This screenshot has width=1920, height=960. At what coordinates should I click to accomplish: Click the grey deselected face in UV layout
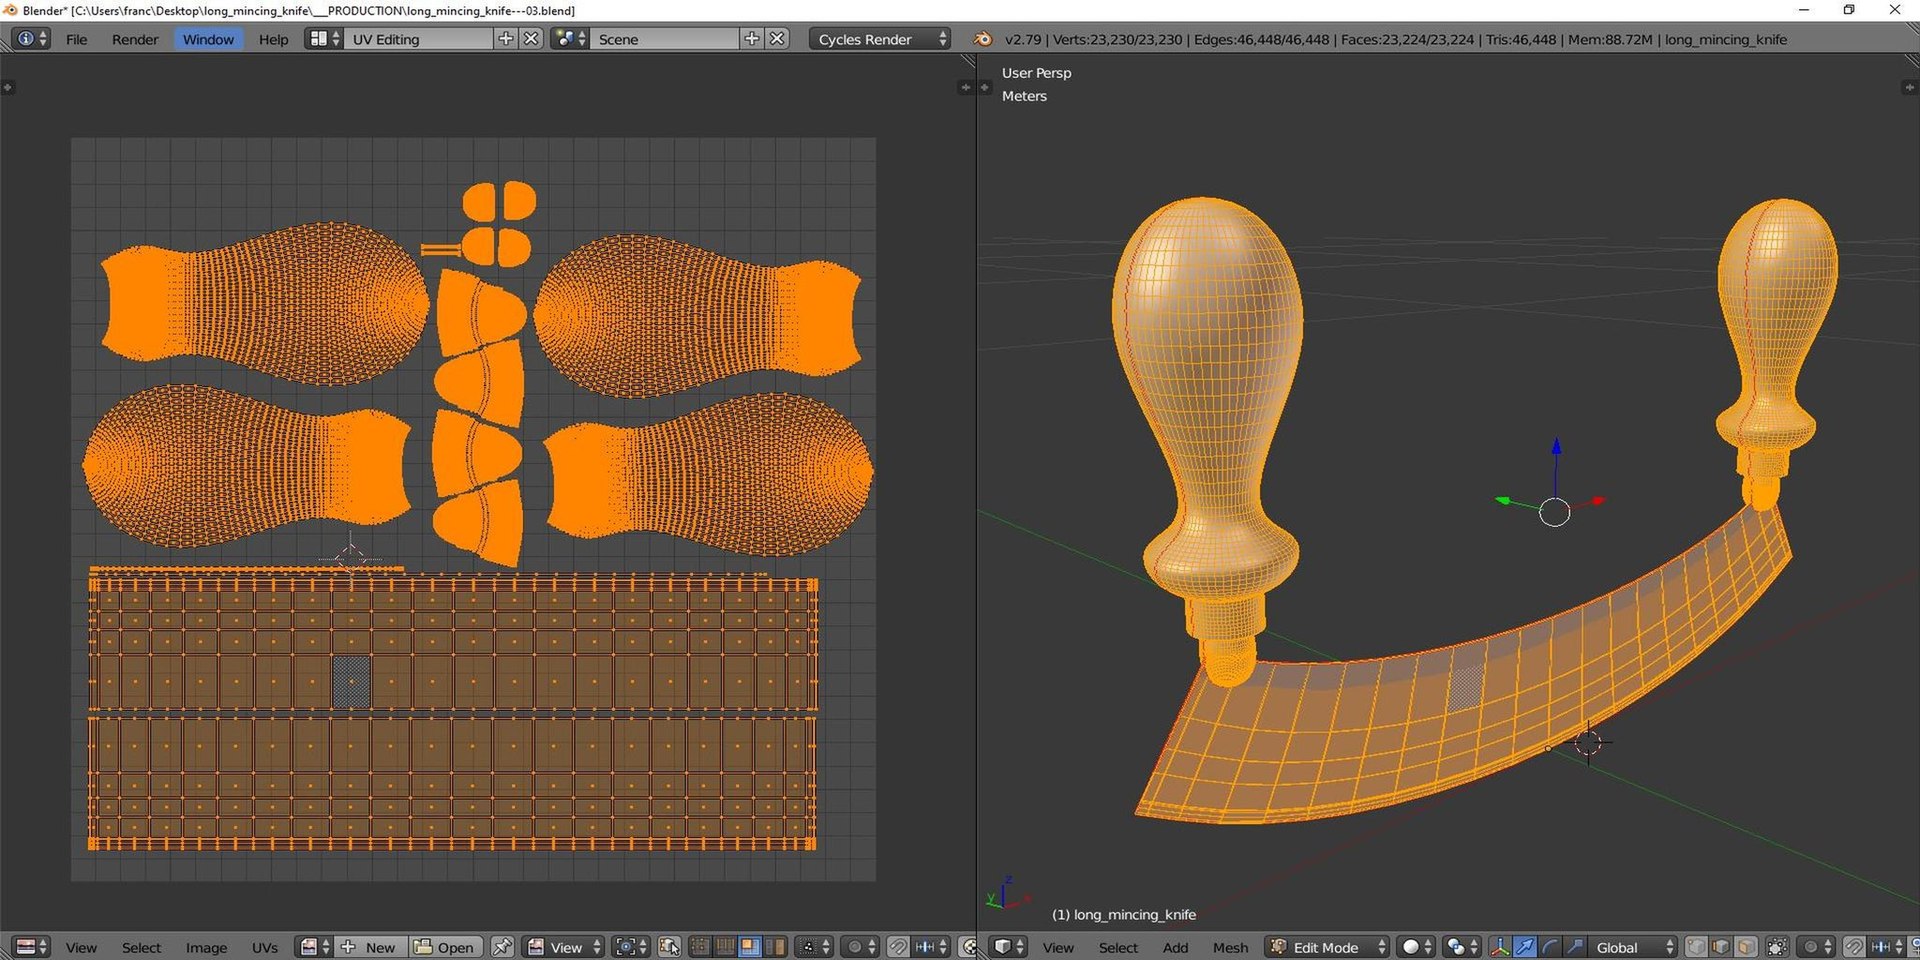point(351,682)
